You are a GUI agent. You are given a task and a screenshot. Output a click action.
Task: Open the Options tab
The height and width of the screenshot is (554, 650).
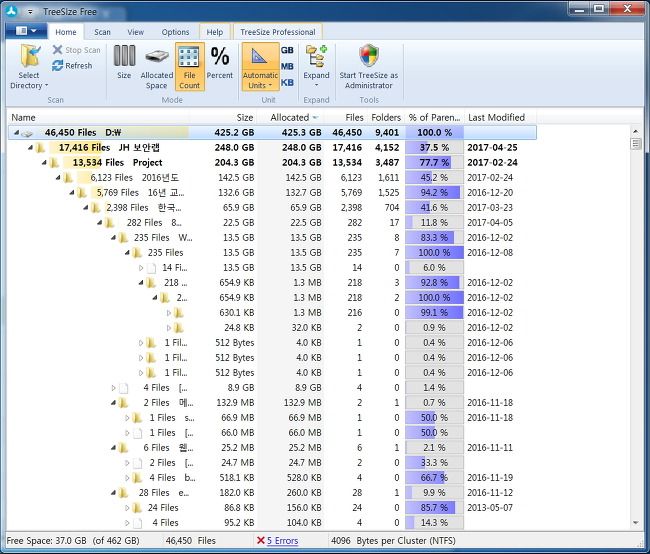click(175, 32)
